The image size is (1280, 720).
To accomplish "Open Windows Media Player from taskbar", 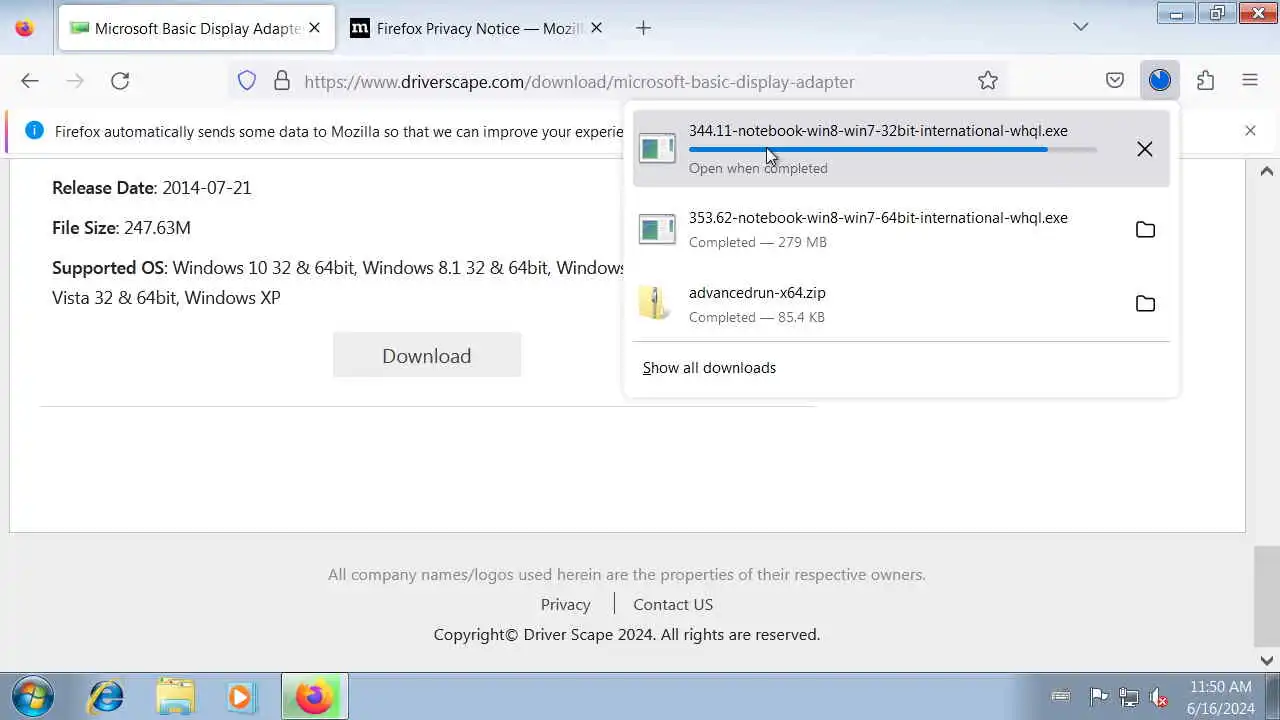I will tap(240, 697).
